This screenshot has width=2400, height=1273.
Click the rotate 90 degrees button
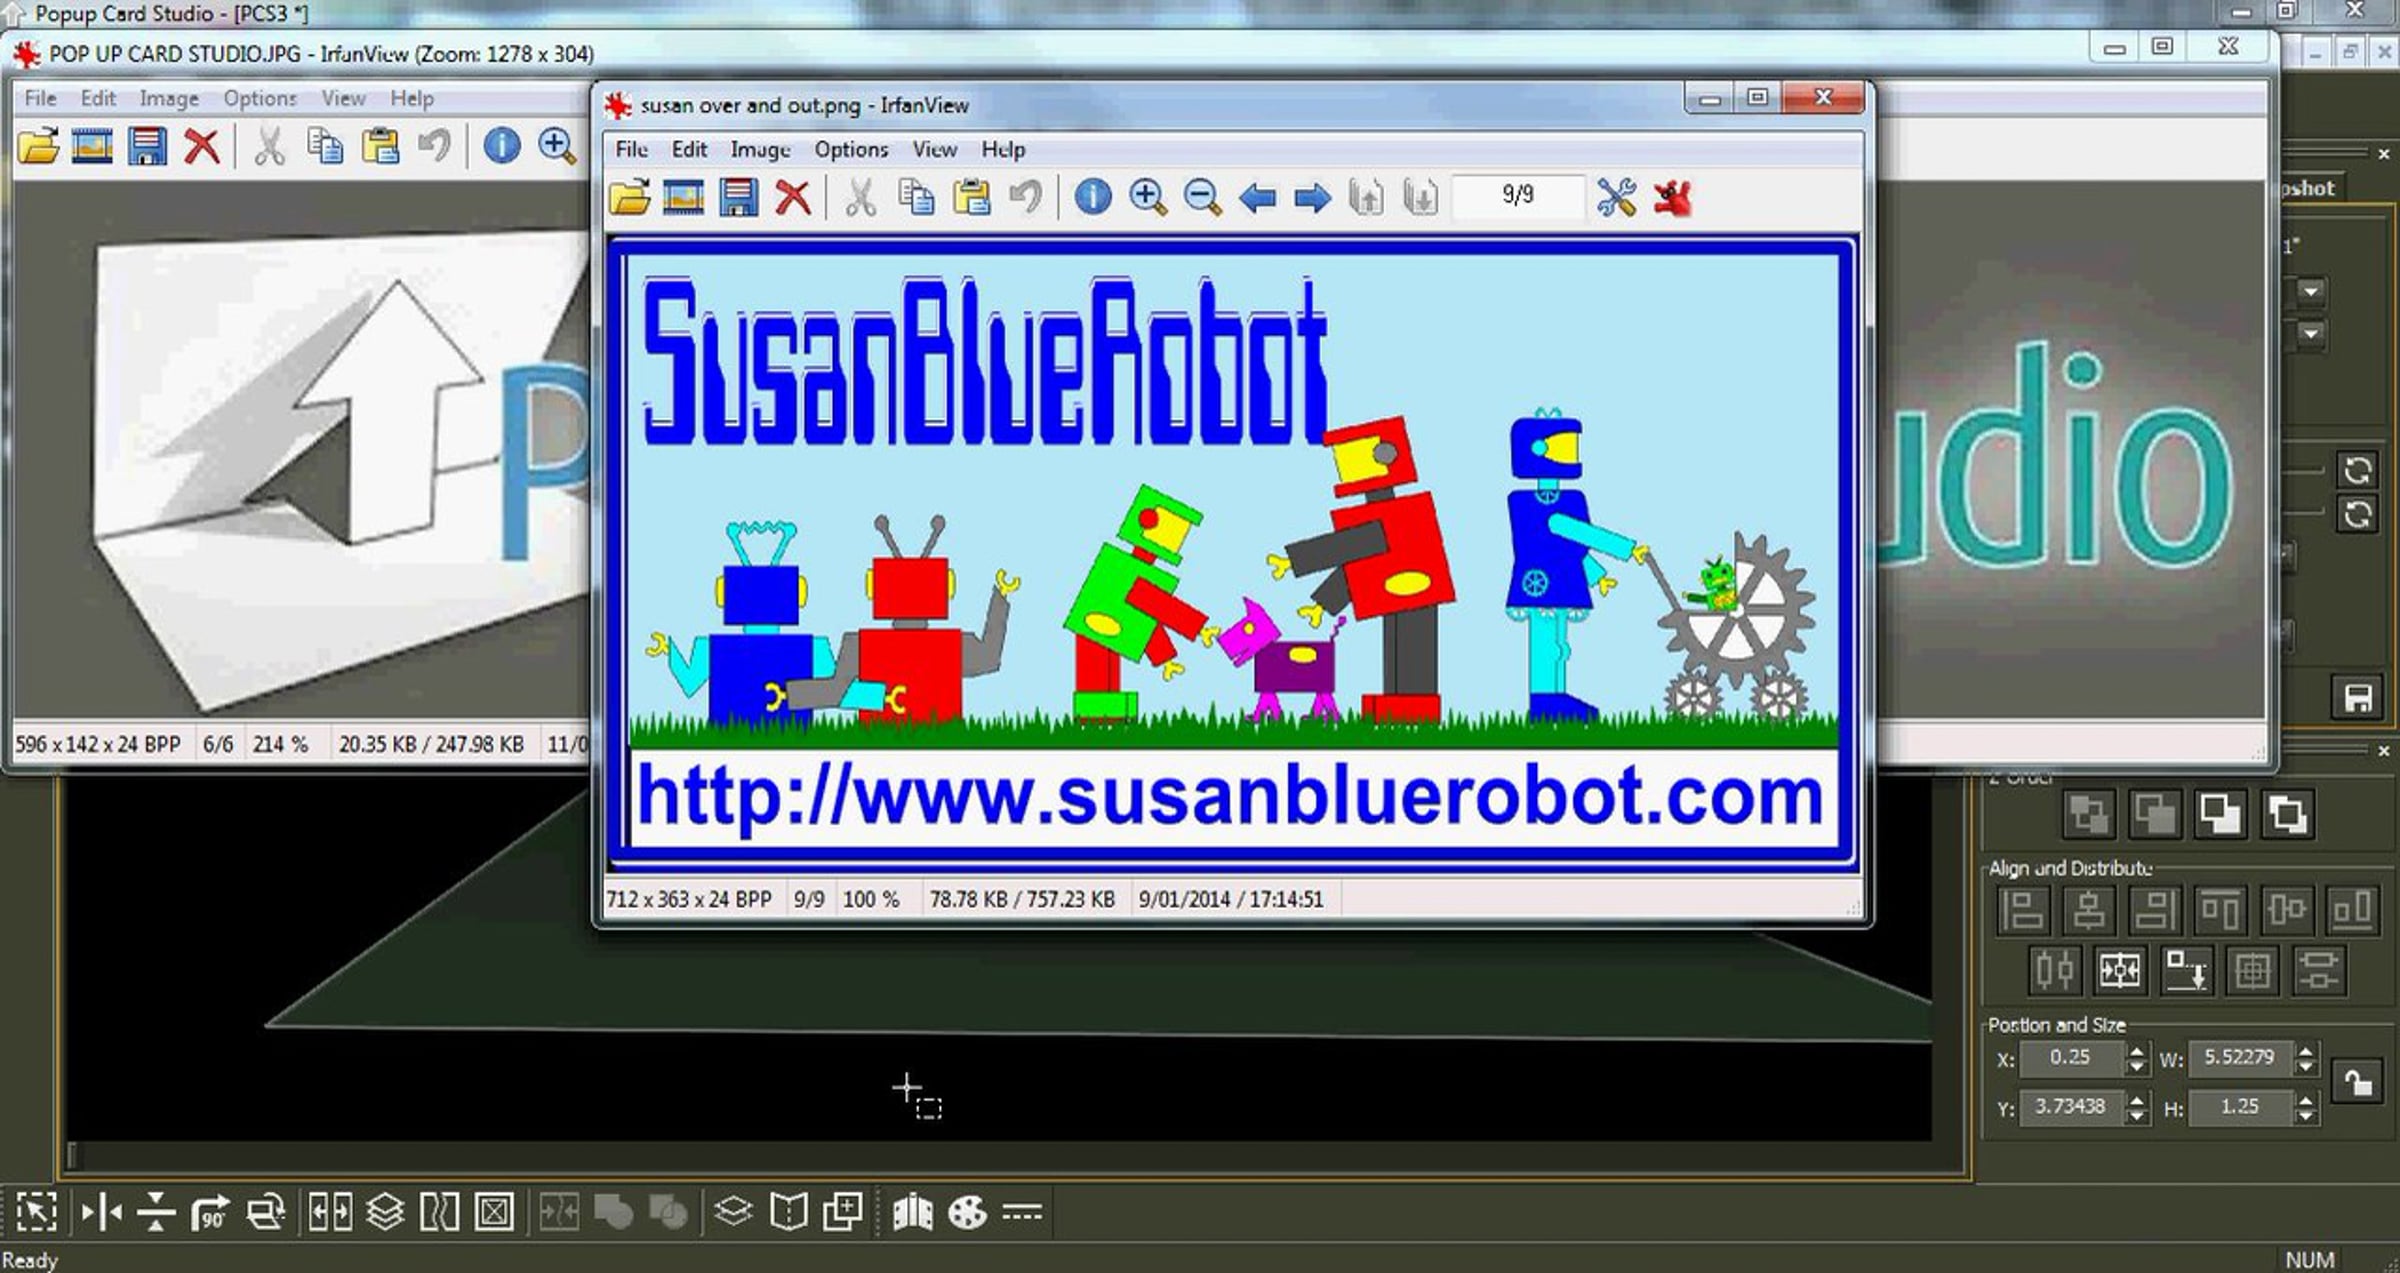click(210, 1213)
